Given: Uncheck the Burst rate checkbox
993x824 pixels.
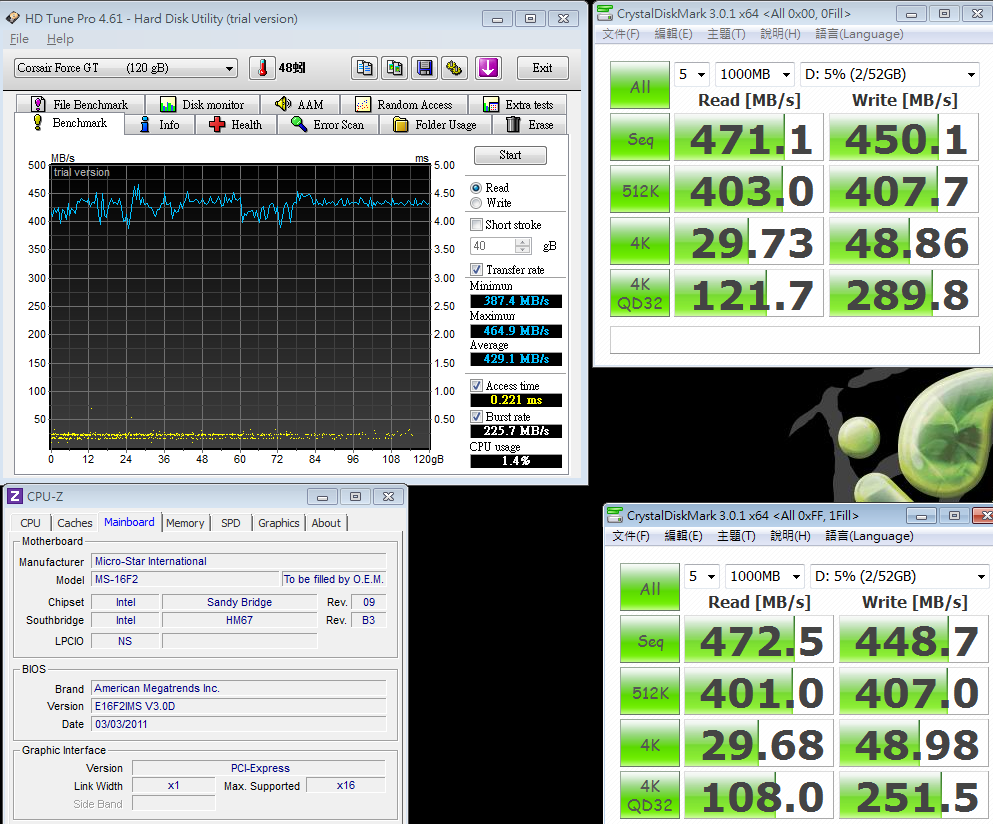Looking at the screenshot, I should click(477, 417).
